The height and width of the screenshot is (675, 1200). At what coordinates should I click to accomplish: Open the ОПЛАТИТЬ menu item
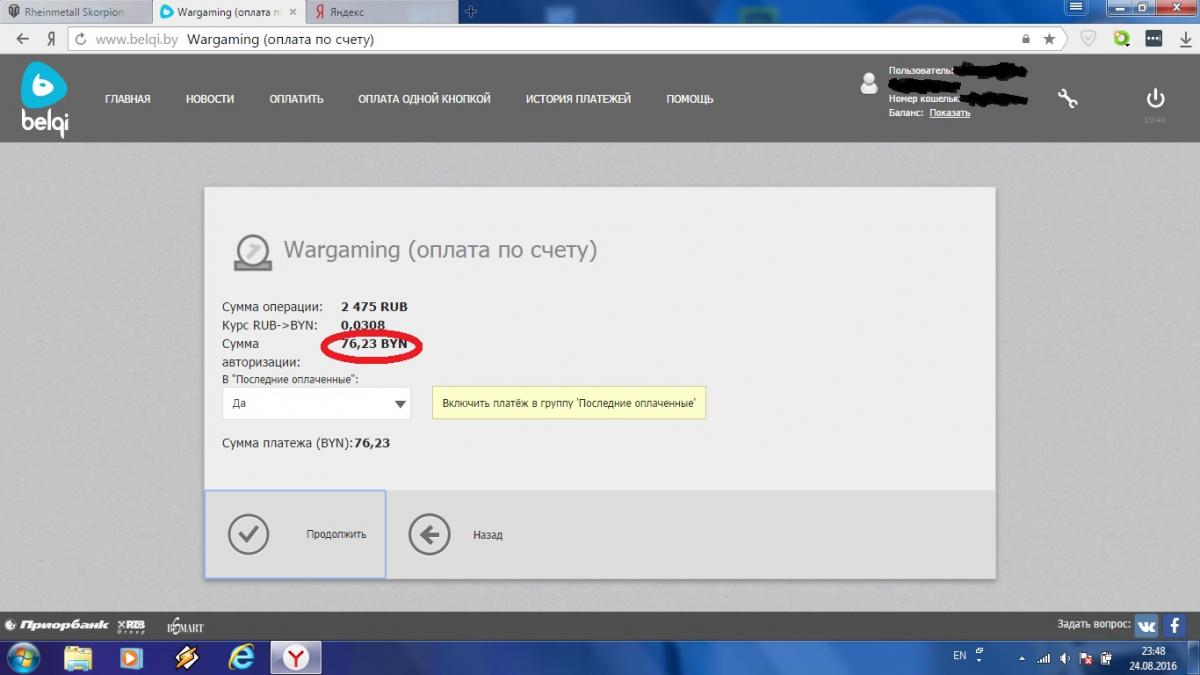click(296, 99)
